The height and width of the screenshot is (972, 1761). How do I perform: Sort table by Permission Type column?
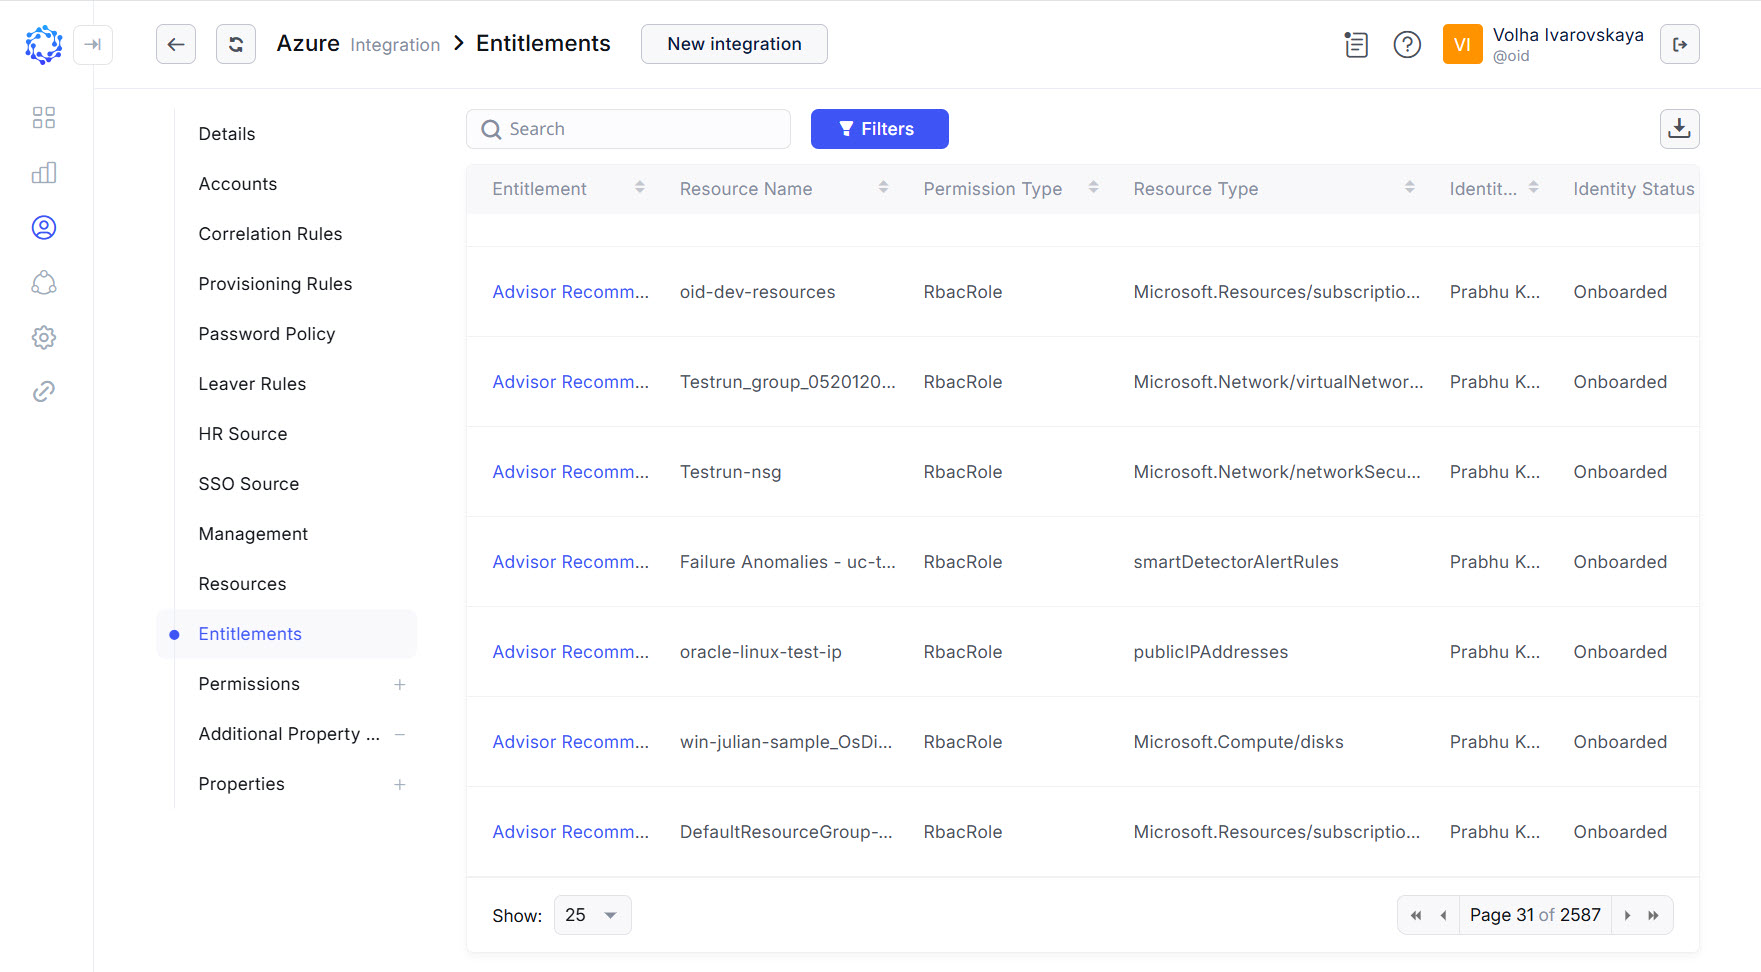pos(1093,188)
